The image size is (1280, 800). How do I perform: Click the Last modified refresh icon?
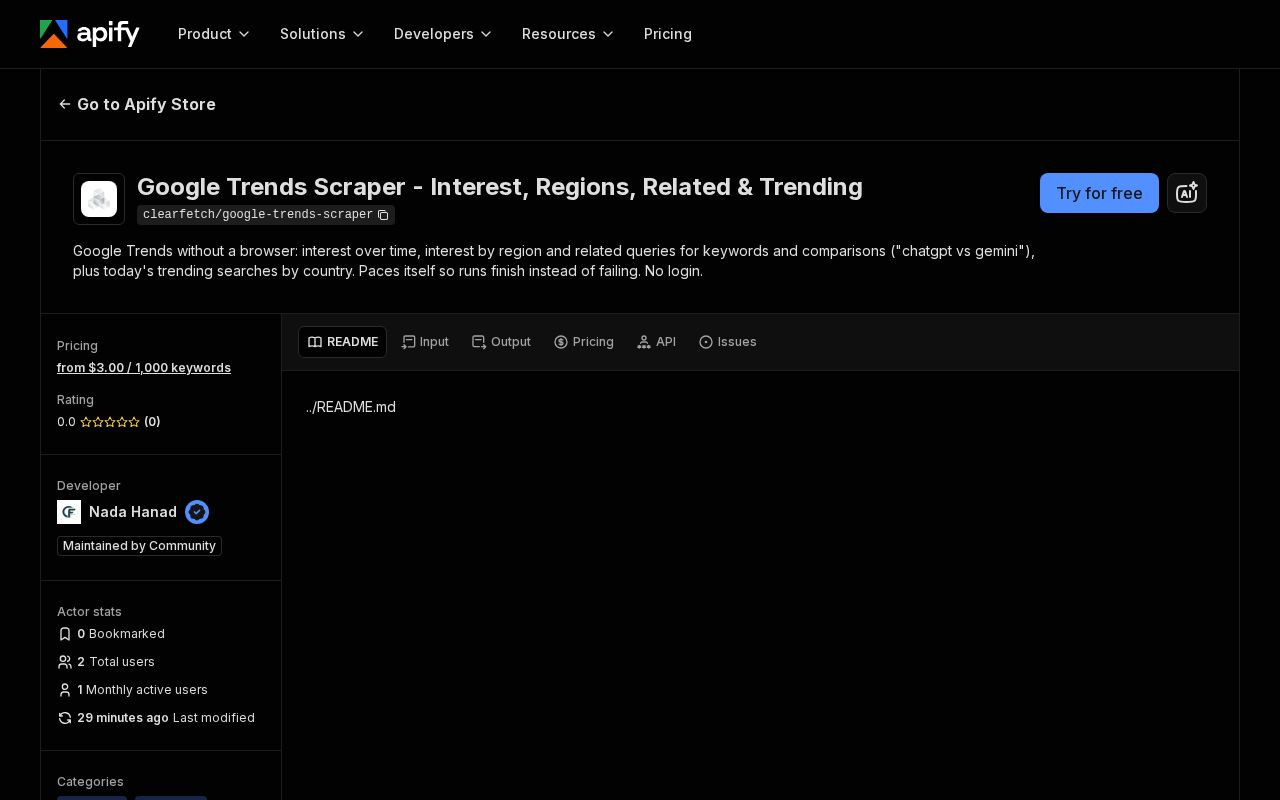pos(65,718)
